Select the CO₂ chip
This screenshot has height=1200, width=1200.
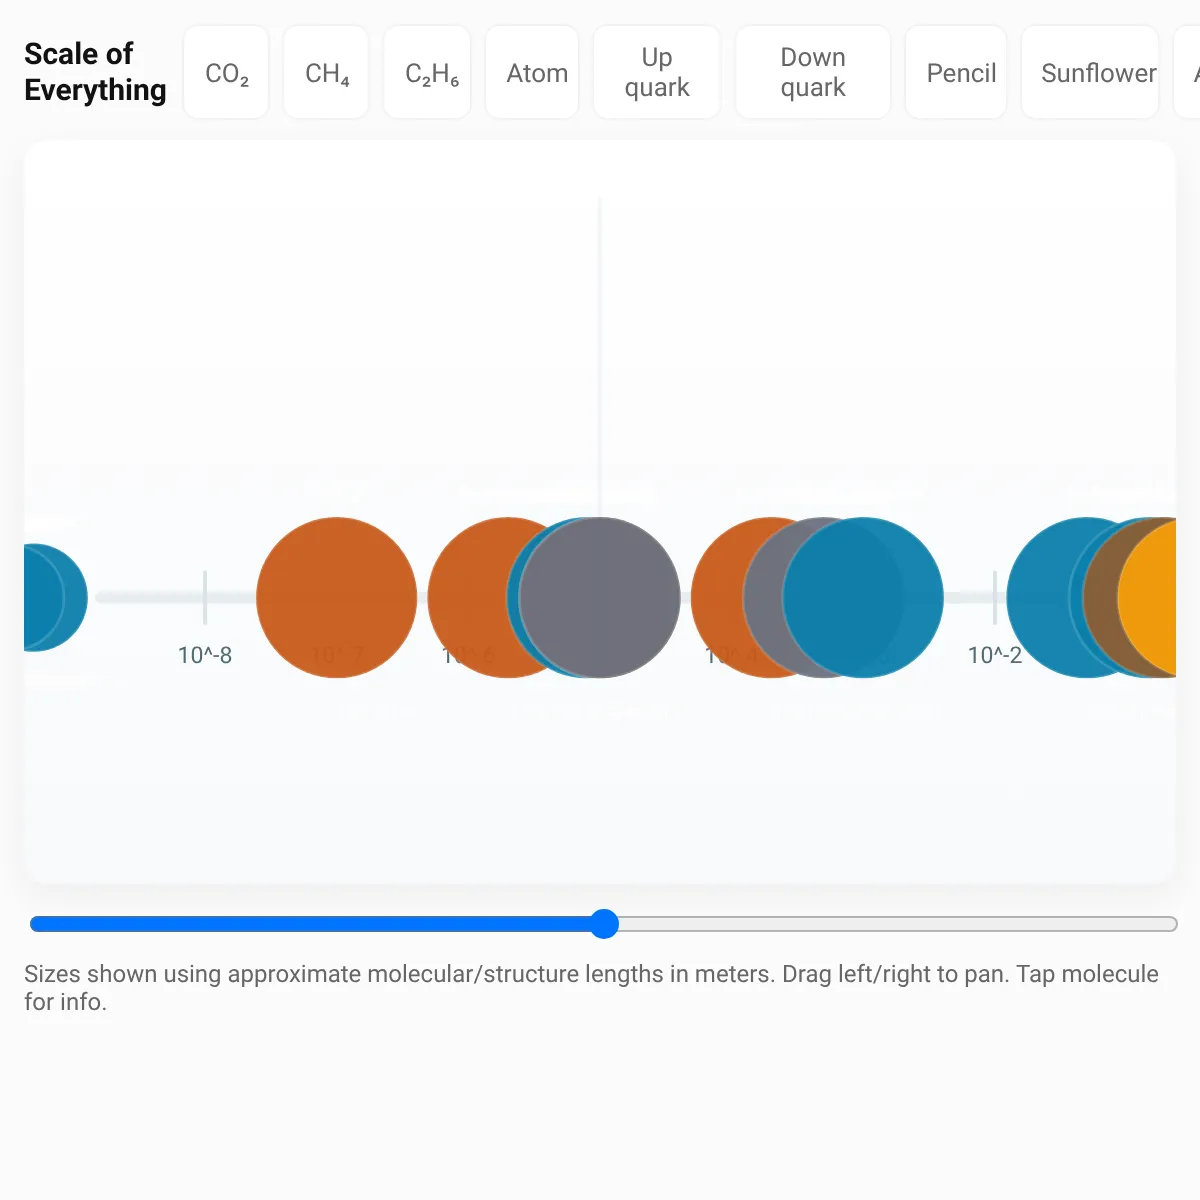coord(227,73)
